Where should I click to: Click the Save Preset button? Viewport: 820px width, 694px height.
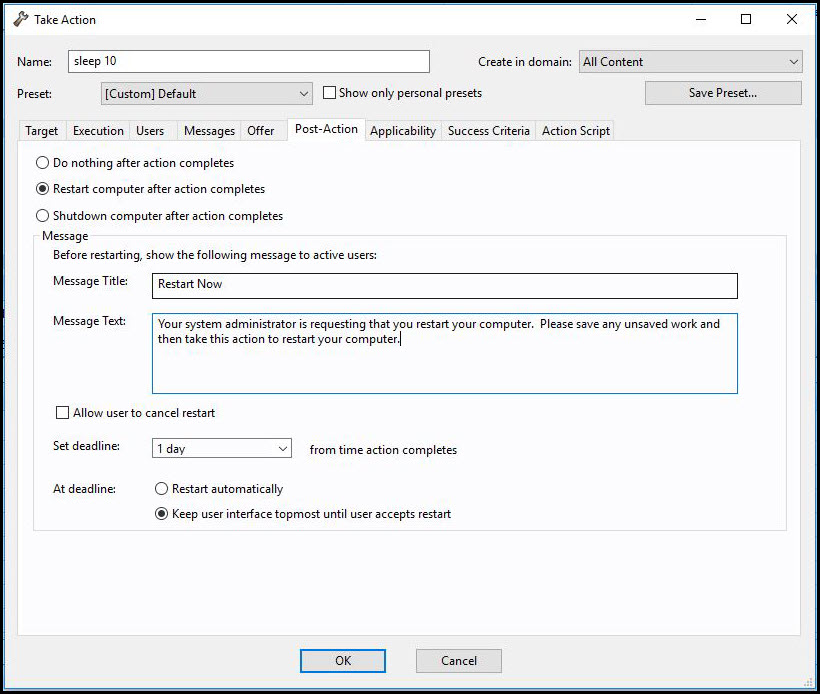click(x=722, y=93)
